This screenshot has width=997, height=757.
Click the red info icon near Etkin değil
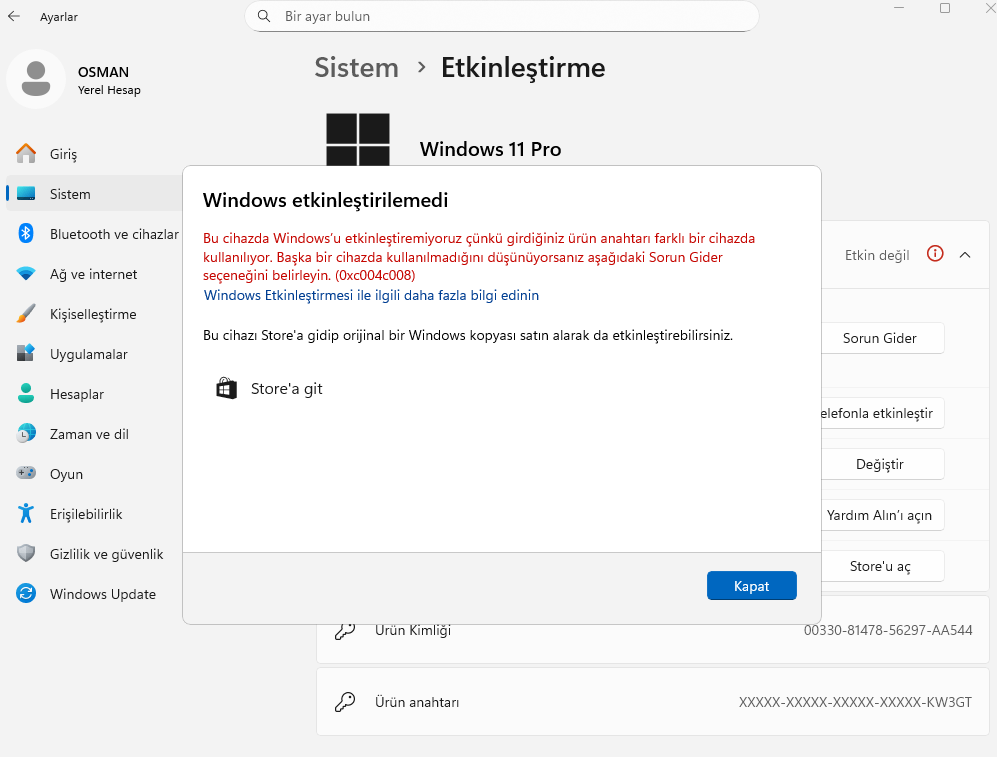point(935,254)
